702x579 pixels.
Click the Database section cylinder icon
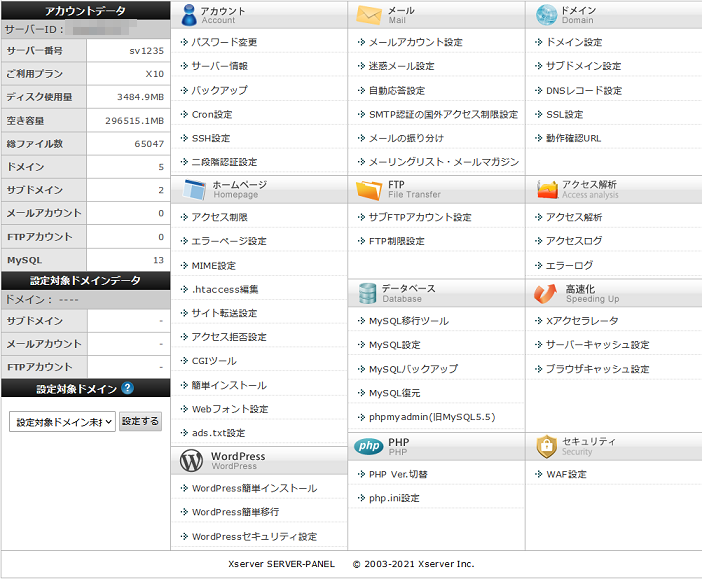coord(368,293)
